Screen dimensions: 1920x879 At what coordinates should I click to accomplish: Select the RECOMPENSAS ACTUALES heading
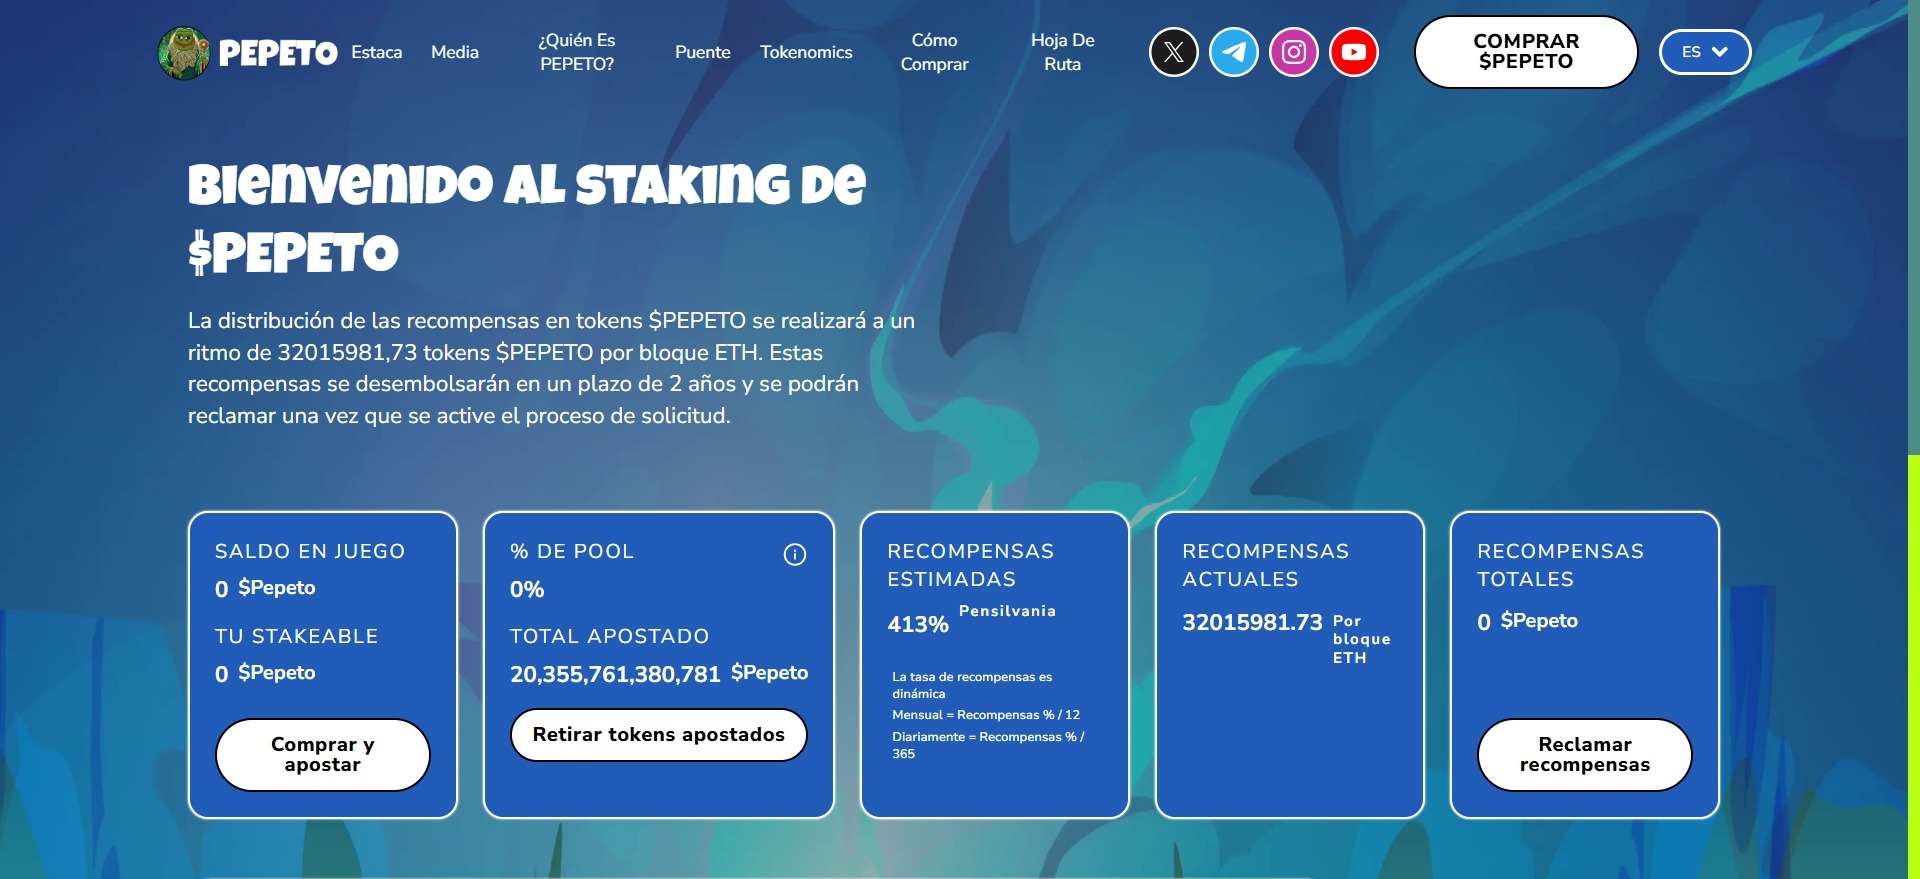coord(1265,565)
